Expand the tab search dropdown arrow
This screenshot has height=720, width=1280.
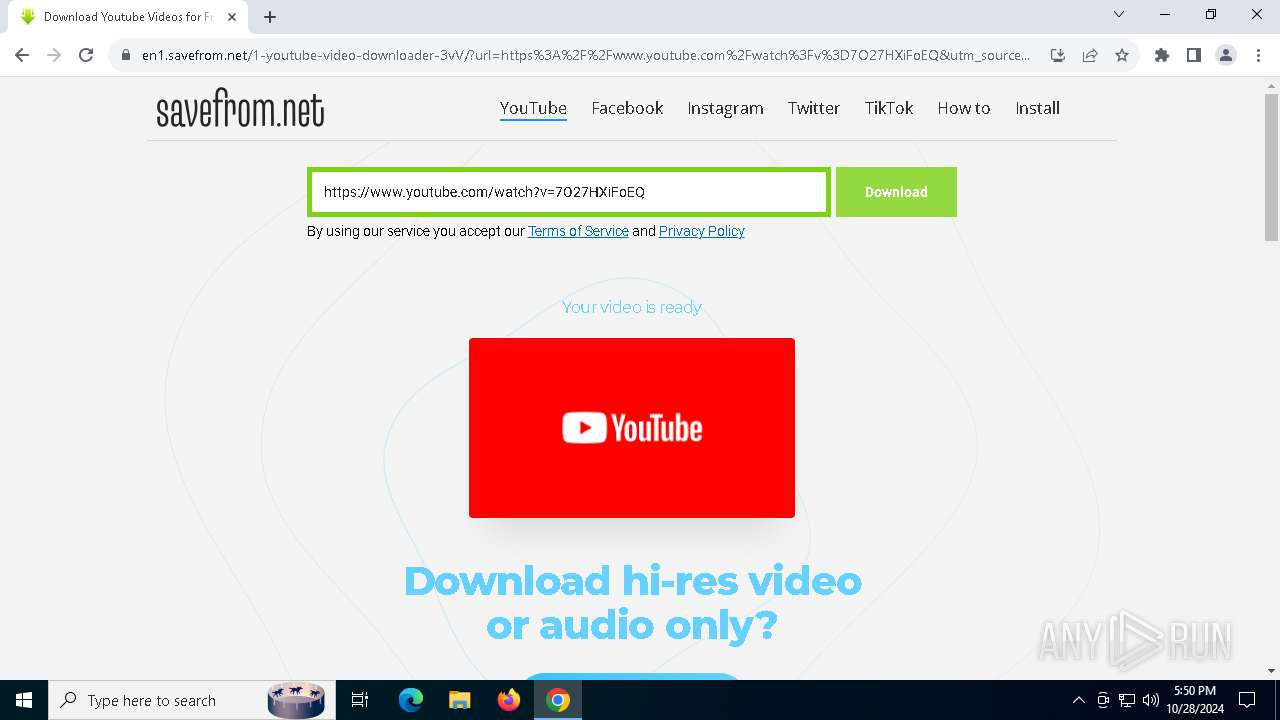click(1119, 14)
